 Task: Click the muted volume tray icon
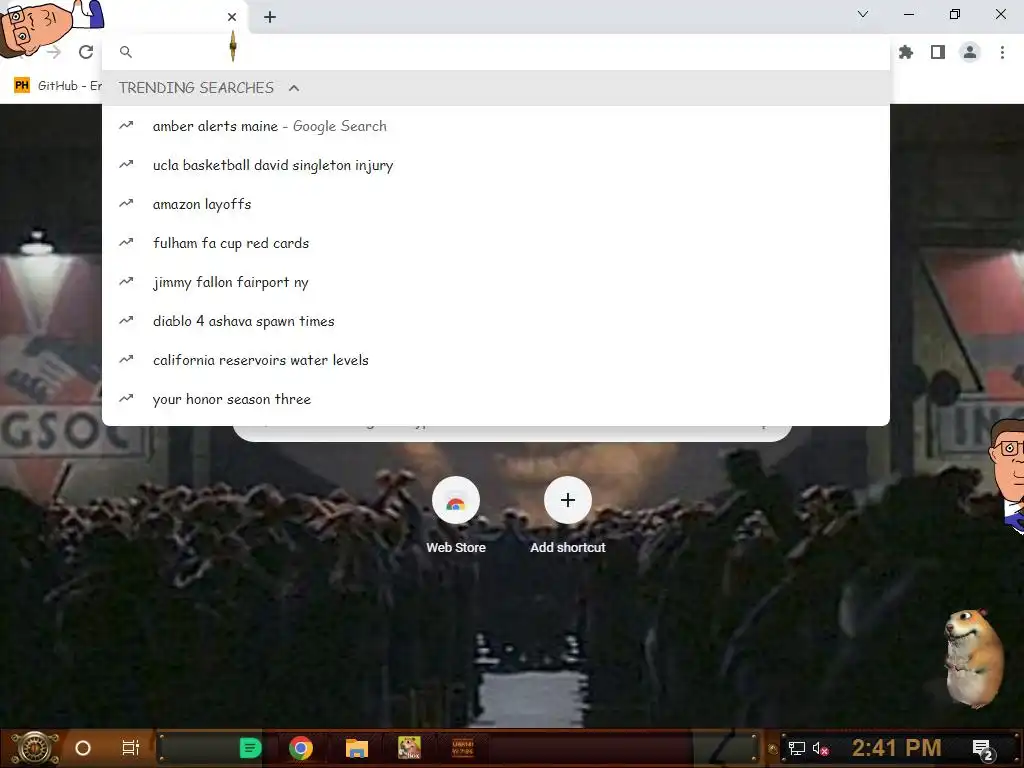tap(820, 748)
